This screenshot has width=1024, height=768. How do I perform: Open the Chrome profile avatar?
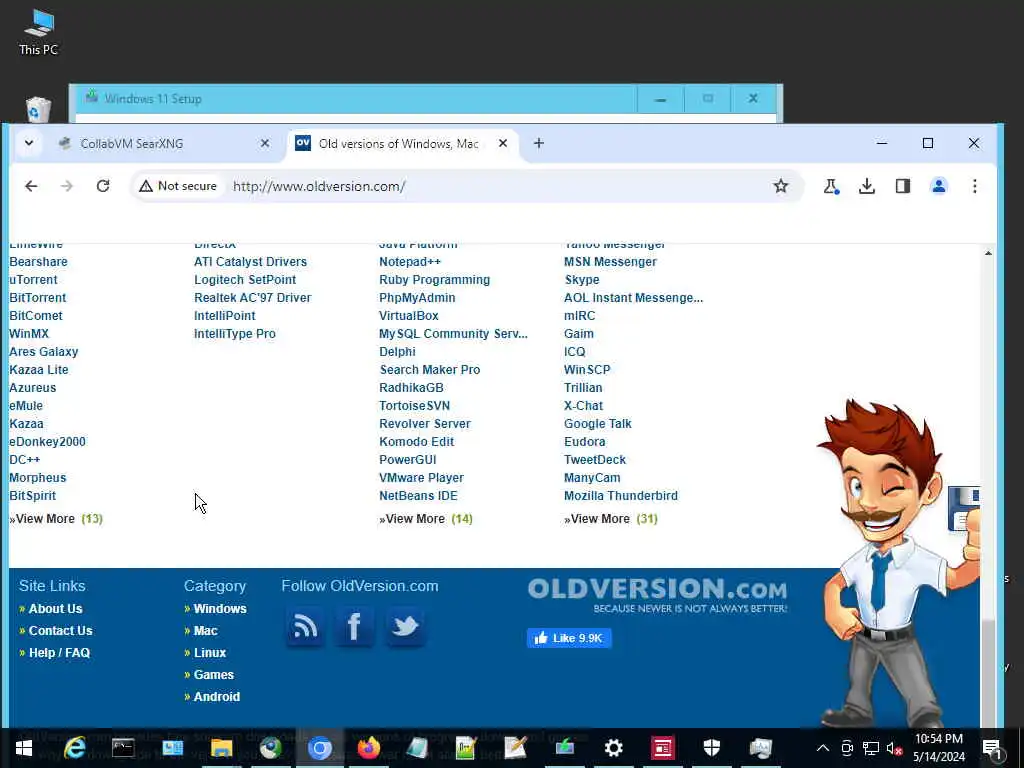click(x=938, y=186)
